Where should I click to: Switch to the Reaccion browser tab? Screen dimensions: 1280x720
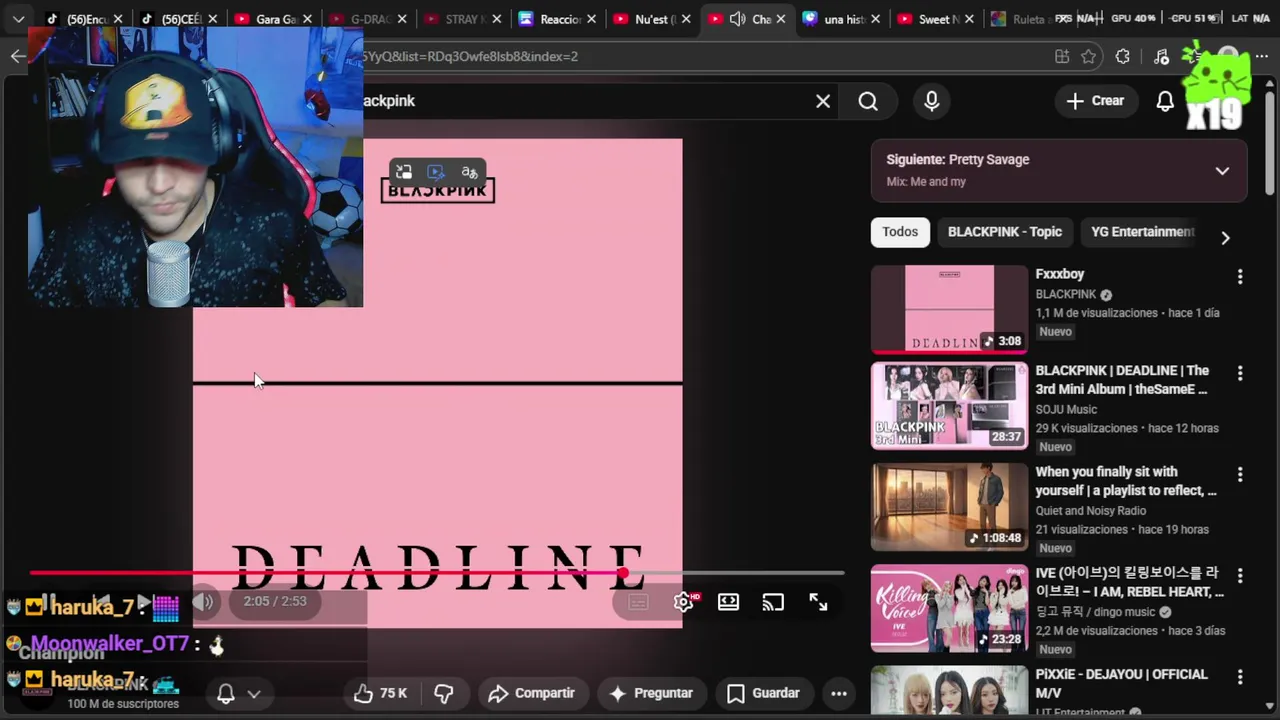point(558,19)
